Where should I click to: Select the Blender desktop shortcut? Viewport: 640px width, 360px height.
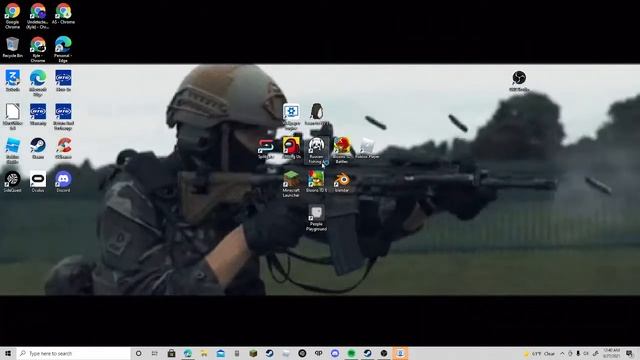(x=342, y=182)
